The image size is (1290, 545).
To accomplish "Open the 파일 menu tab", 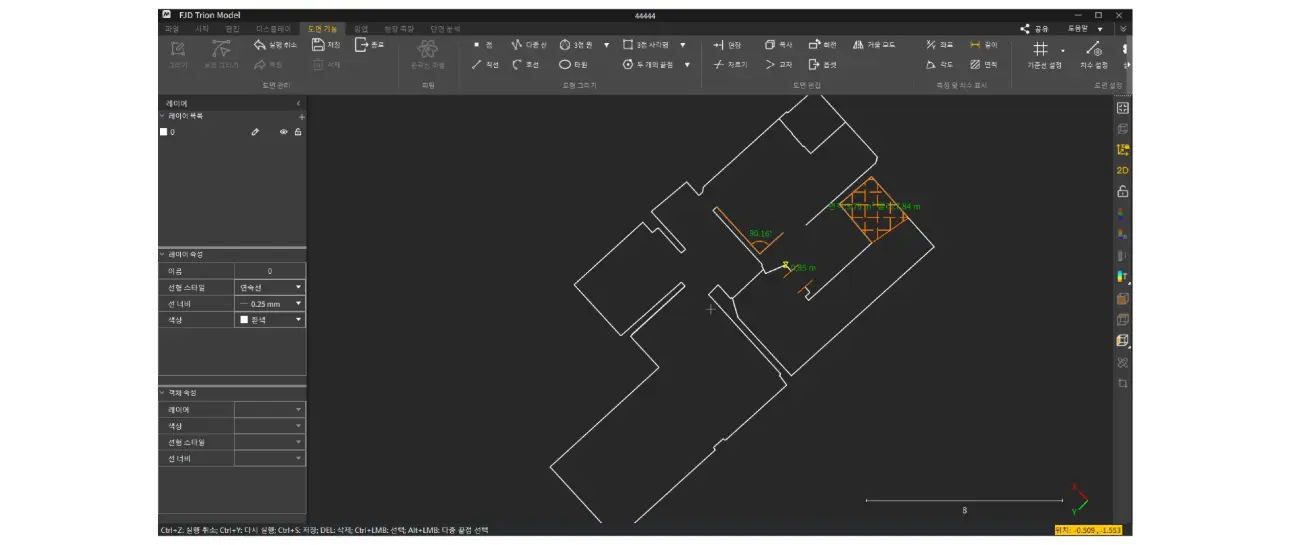I will click(171, 29).
